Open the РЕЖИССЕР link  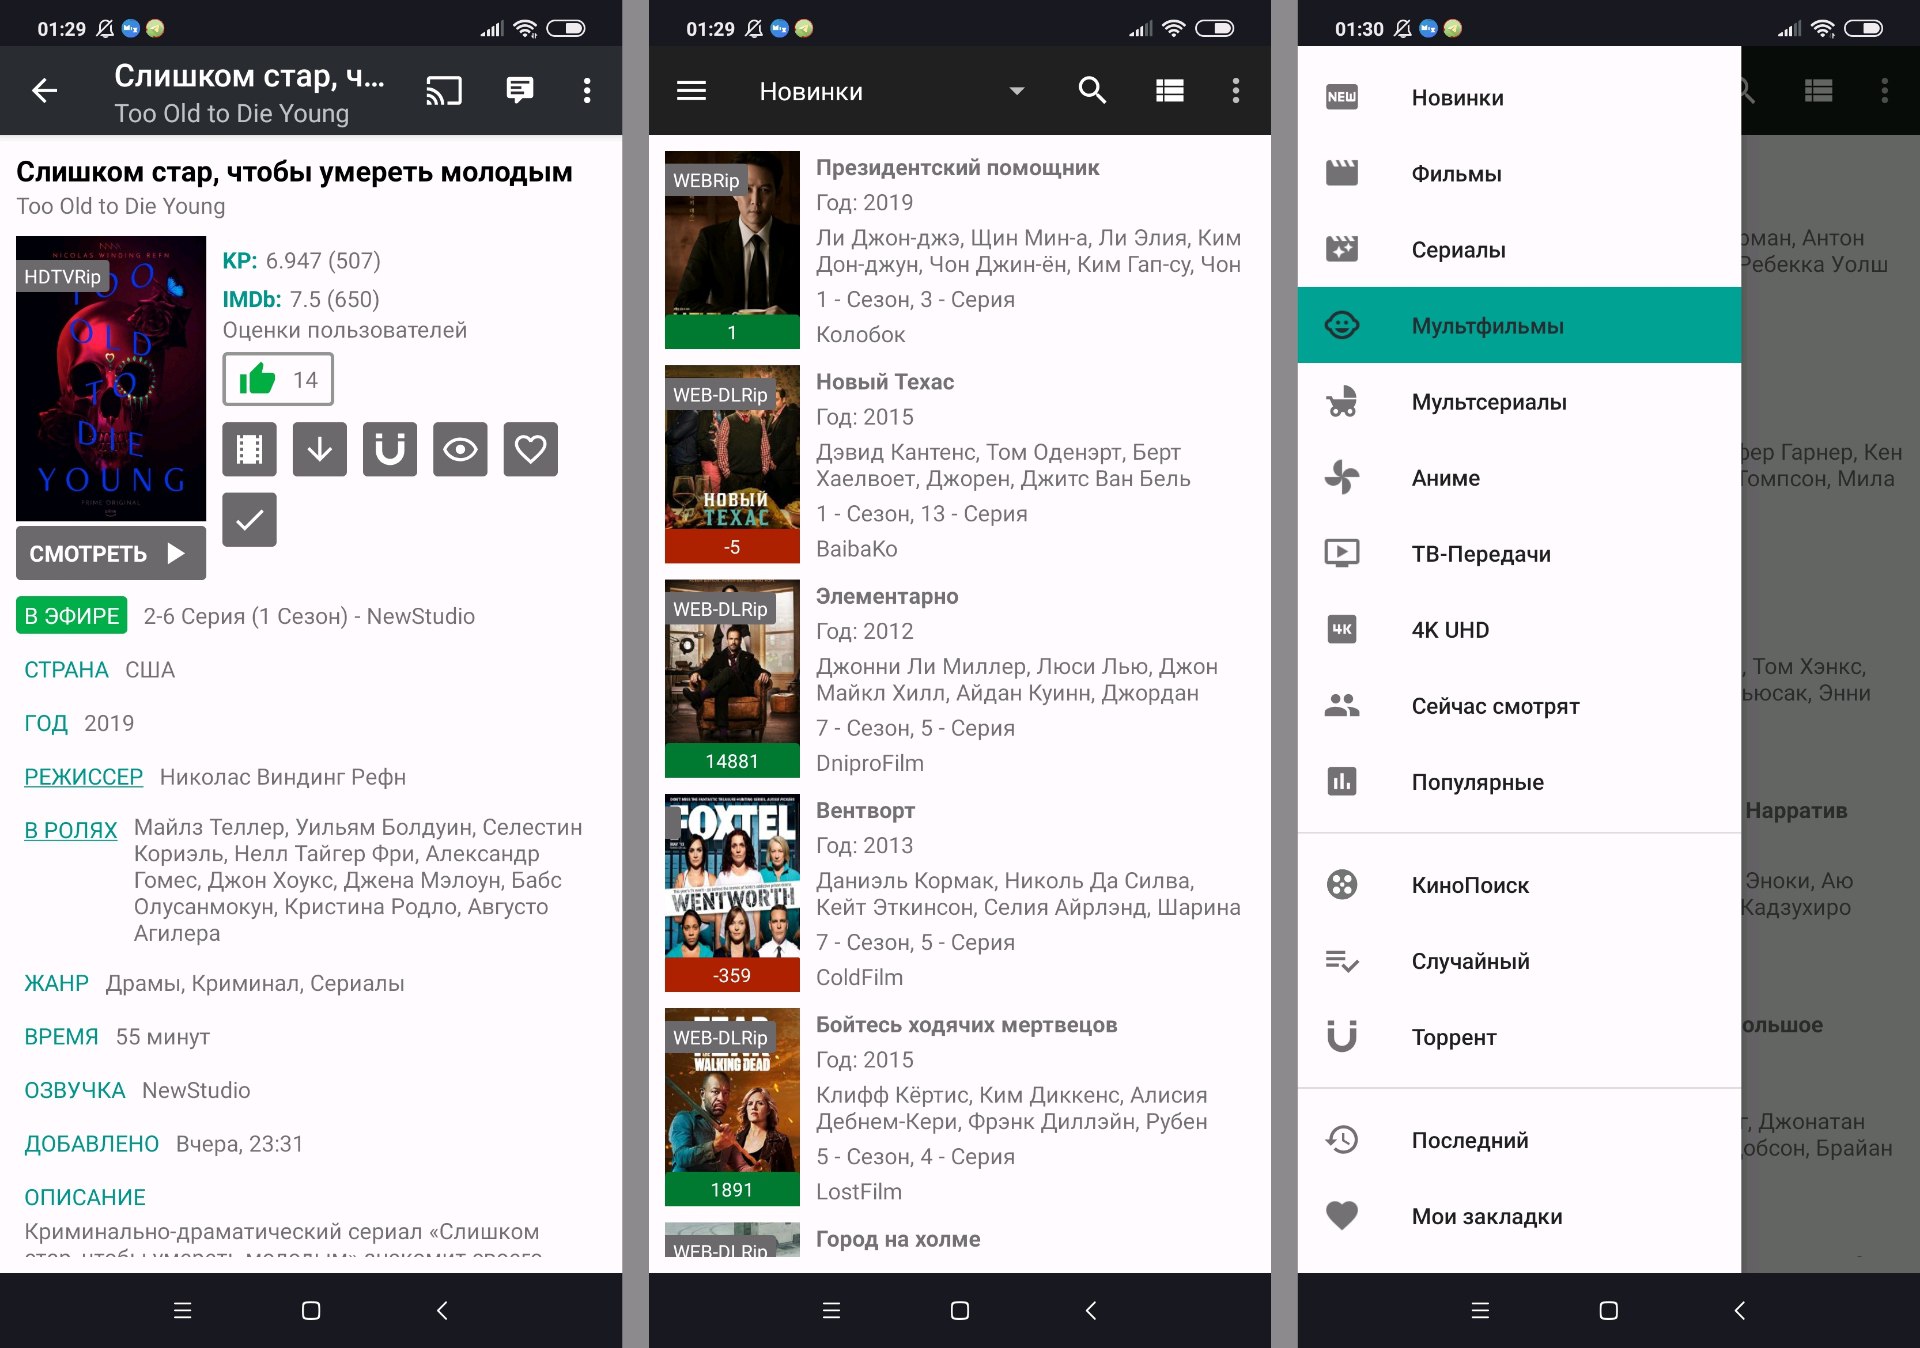click(83, 777)
